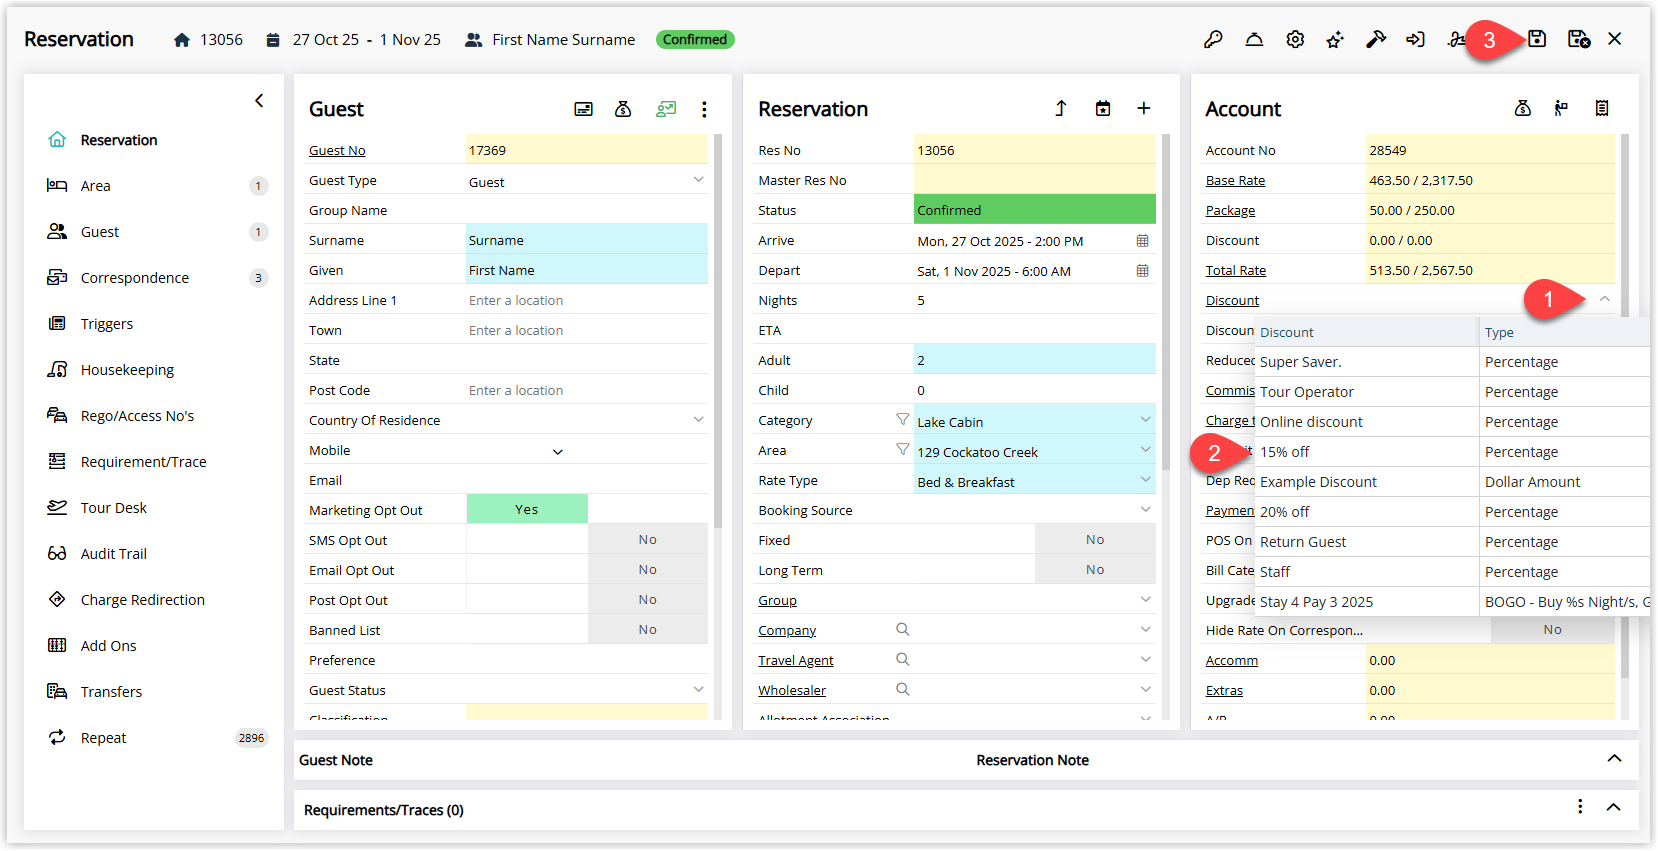1658x851 pixels.
Task: Click the Address Line 1 input
Action: point(587,300)
